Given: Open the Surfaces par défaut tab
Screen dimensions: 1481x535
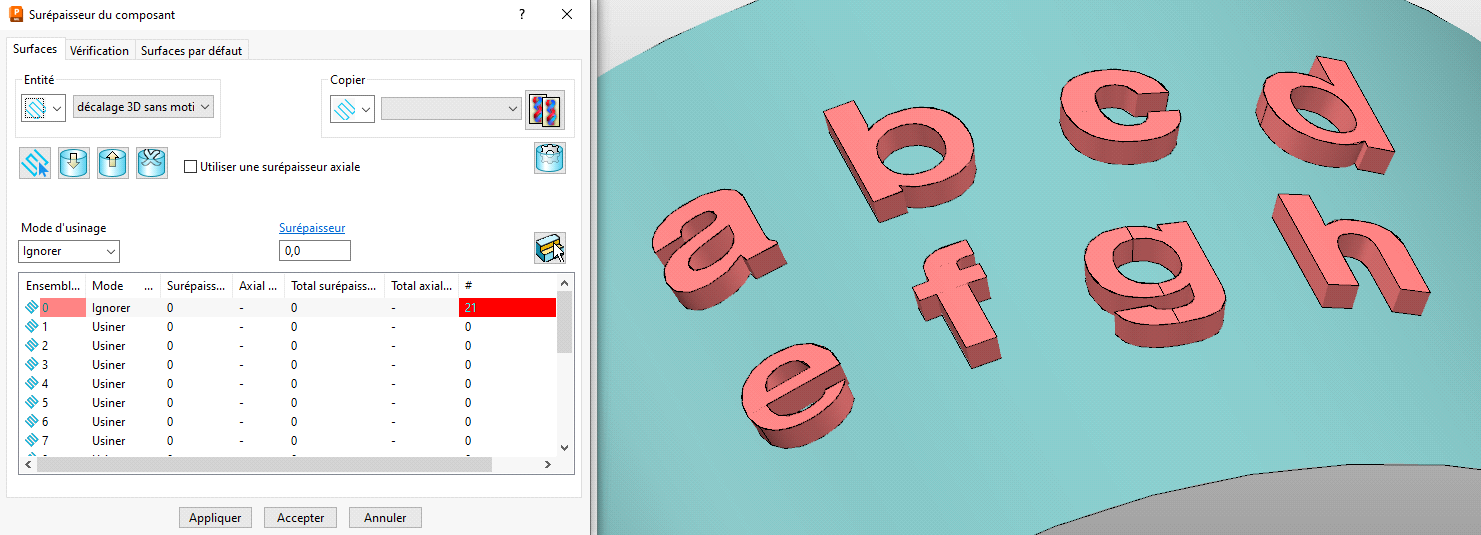Looking at the screenshot, I should point(191,51).
